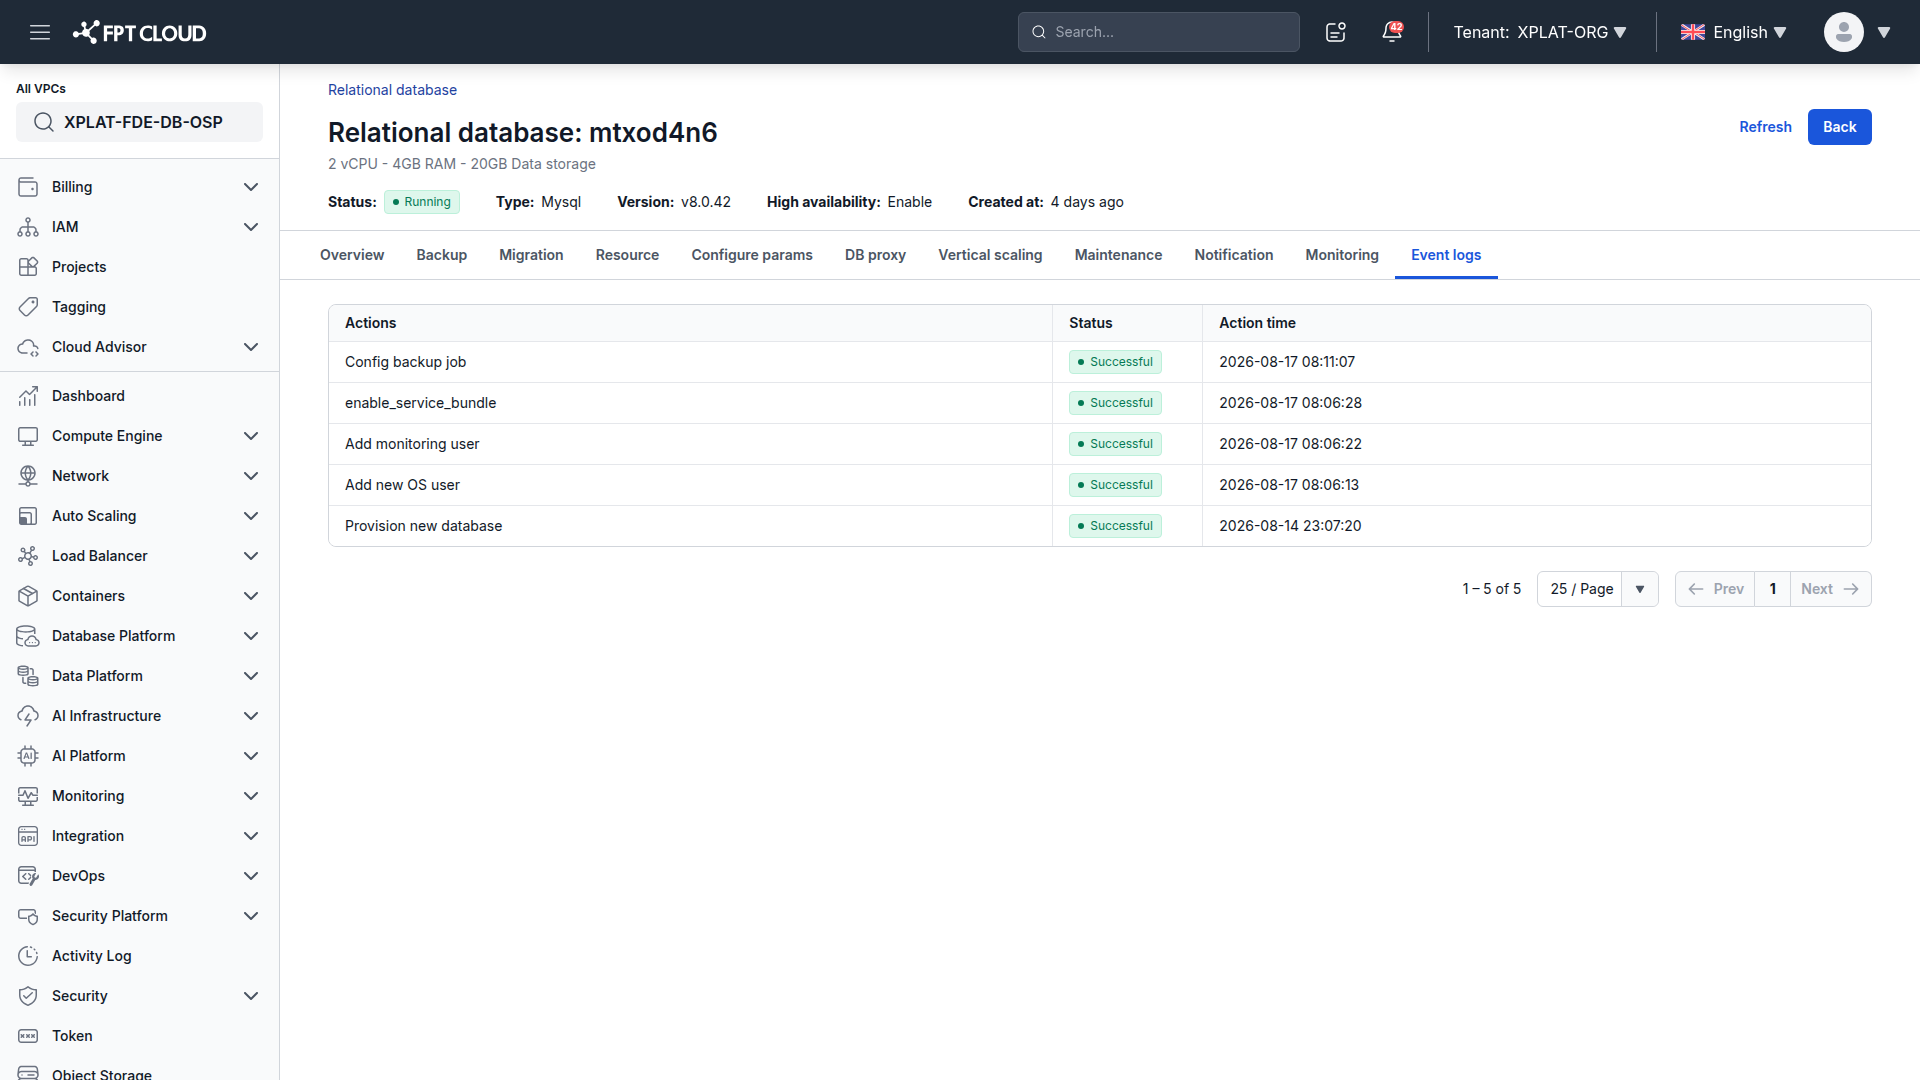1920x1080 pixels.
Task: Click the Dashboard chart icon
Action: click(x=28, y=396)
